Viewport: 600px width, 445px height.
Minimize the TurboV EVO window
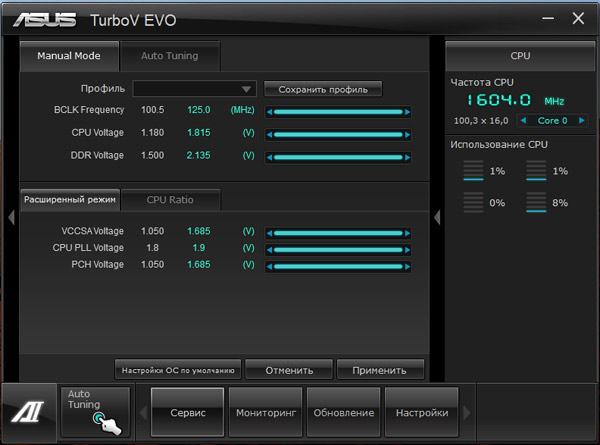(548, 18)
